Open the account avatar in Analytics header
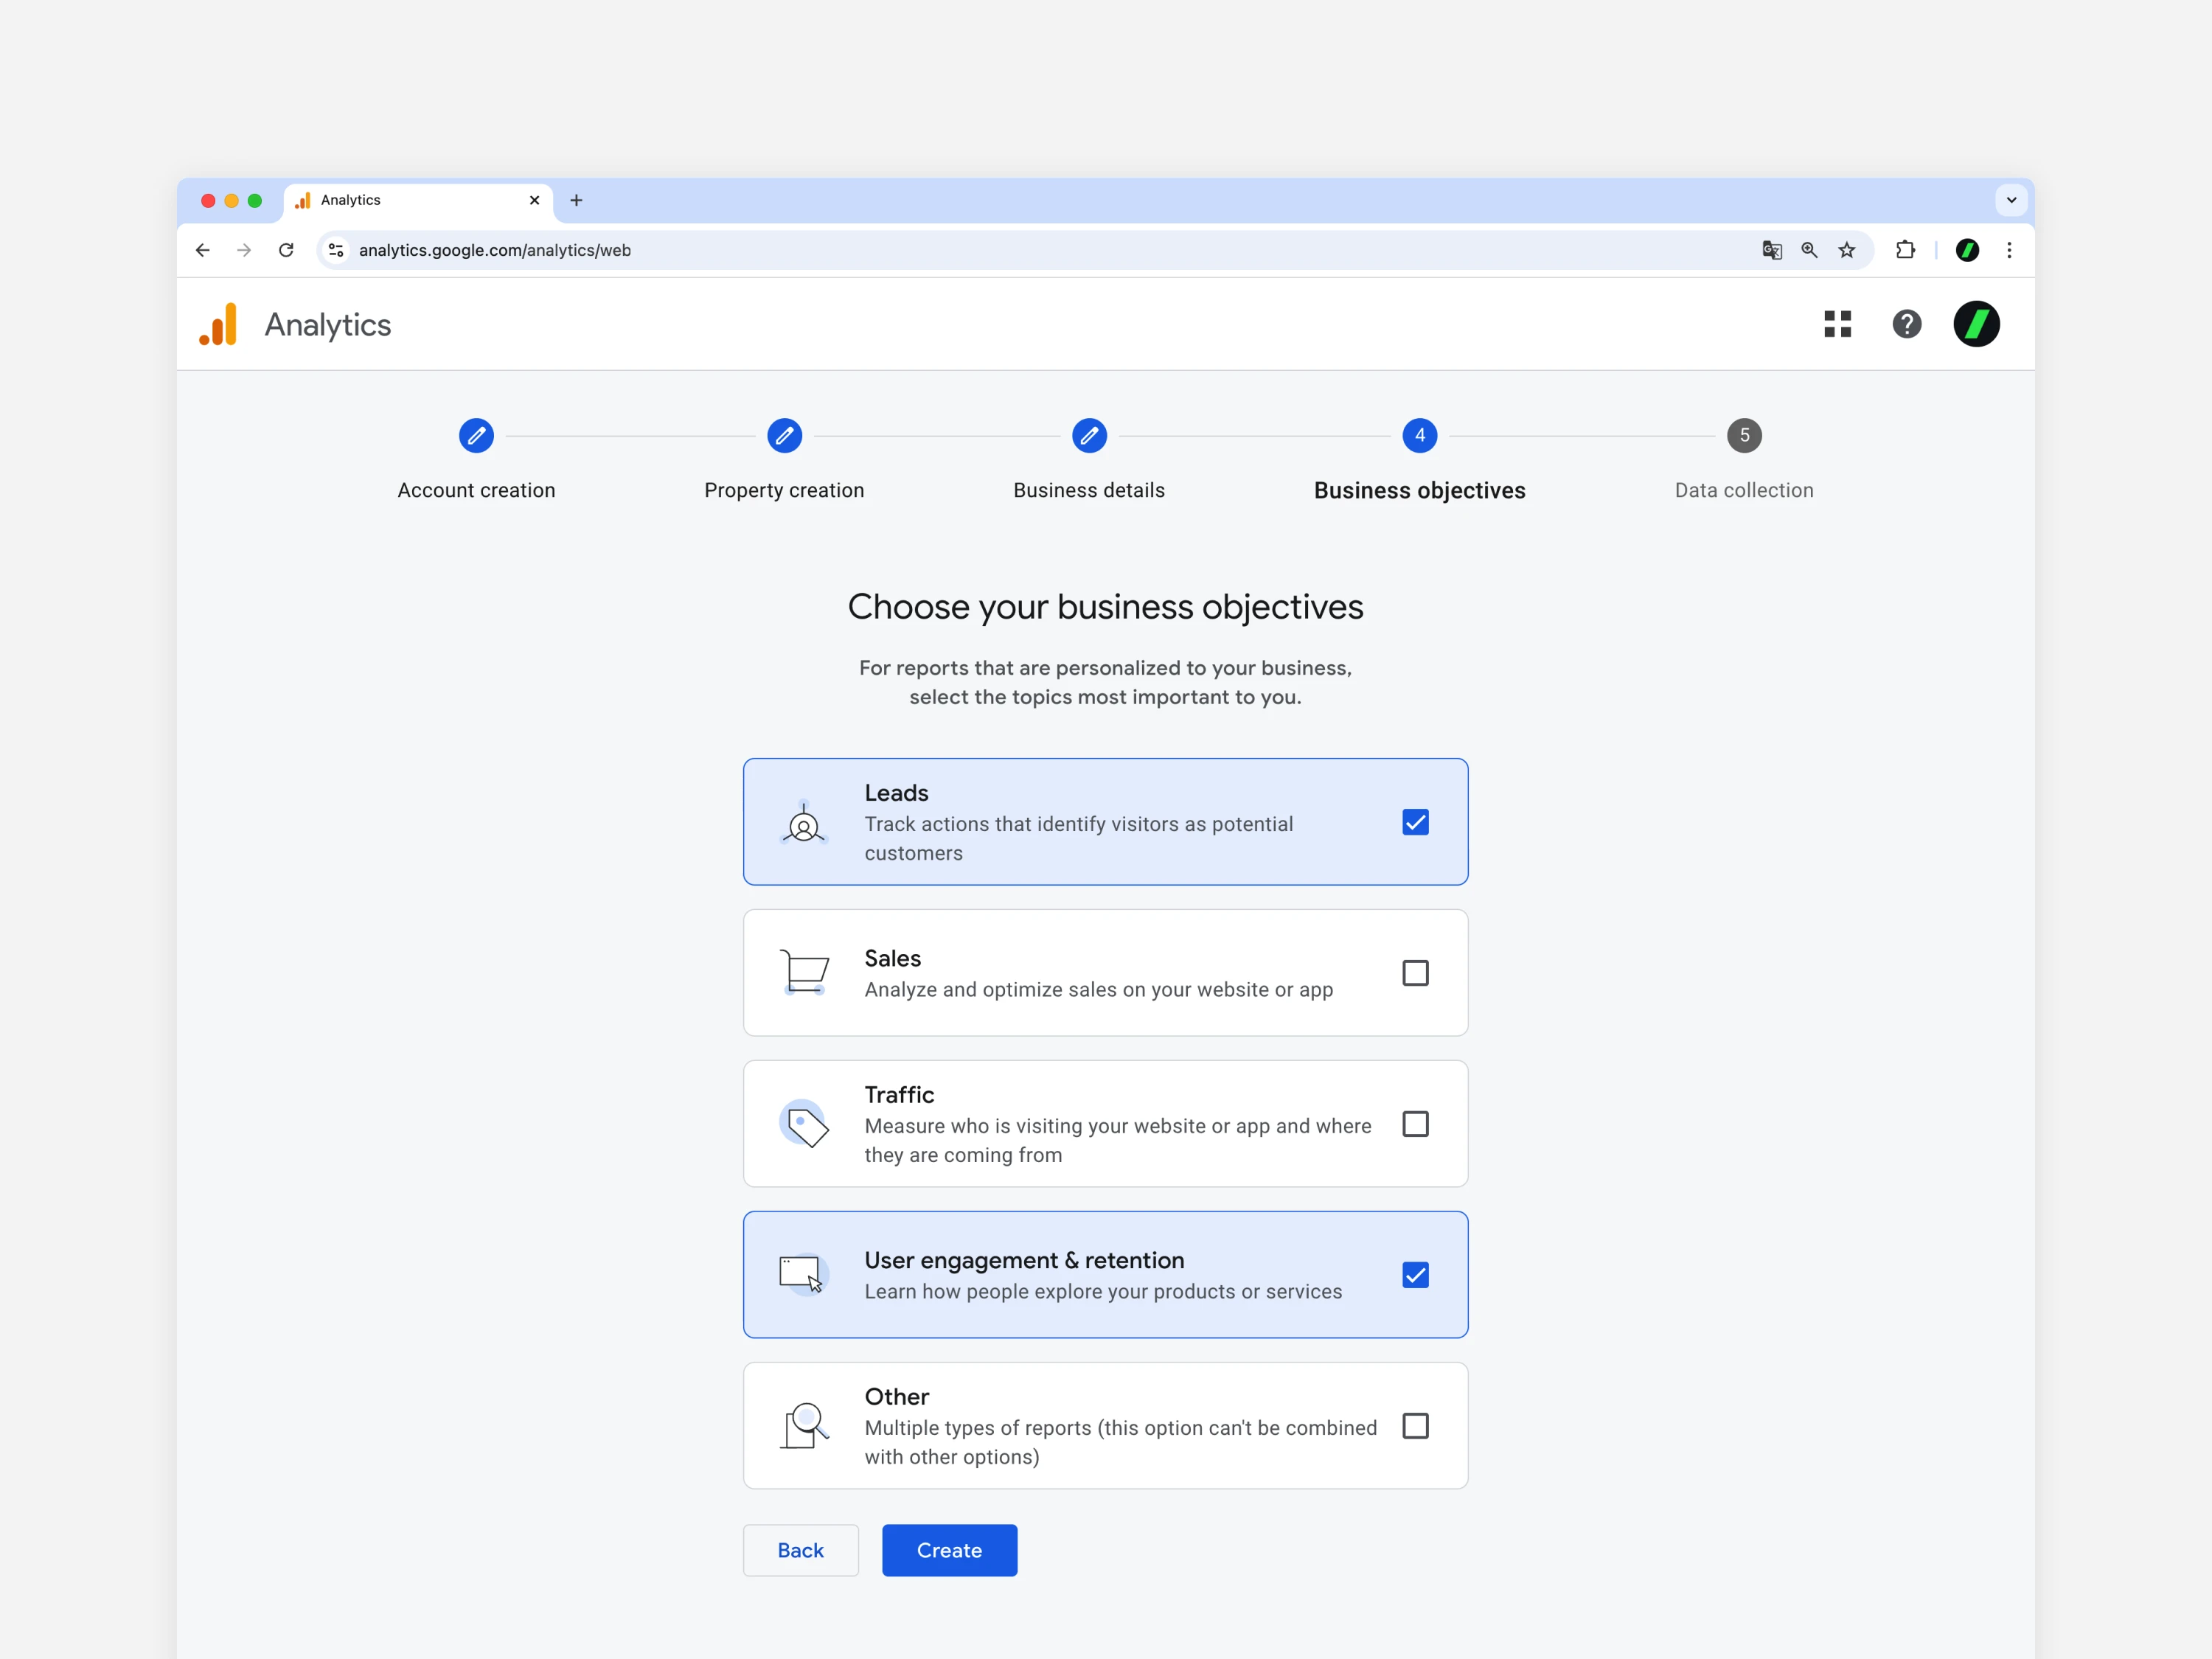Image resolution: width=2212 pixels, height=1659 pixels. pyautogui.click(x=1977, y=324)
